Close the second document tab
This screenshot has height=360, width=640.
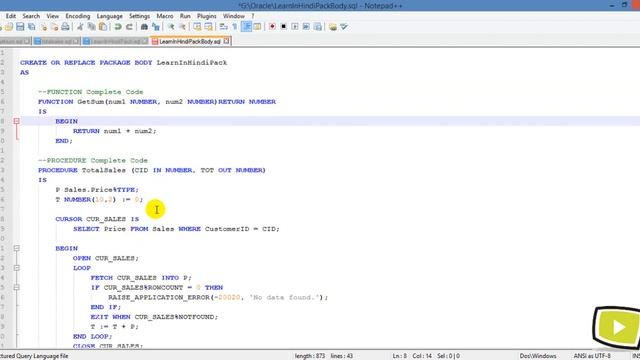(x=76, y=41)
